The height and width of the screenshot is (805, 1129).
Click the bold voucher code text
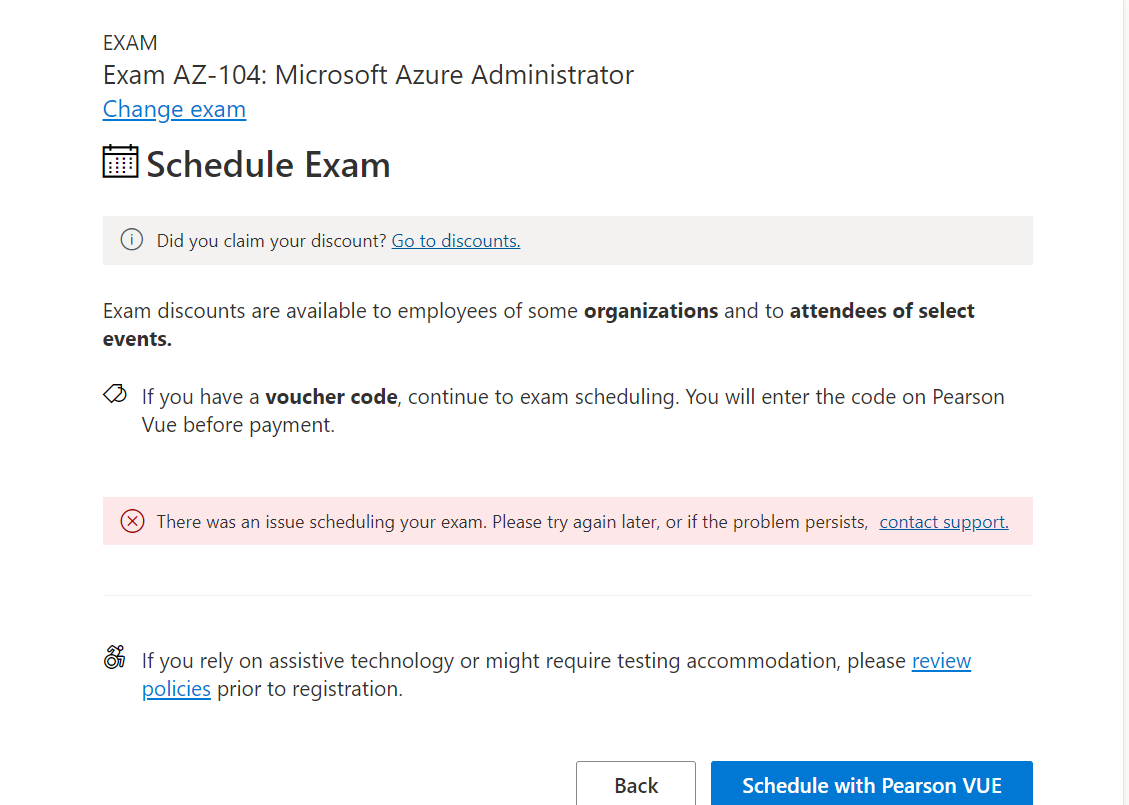click(x=332, y=397)
